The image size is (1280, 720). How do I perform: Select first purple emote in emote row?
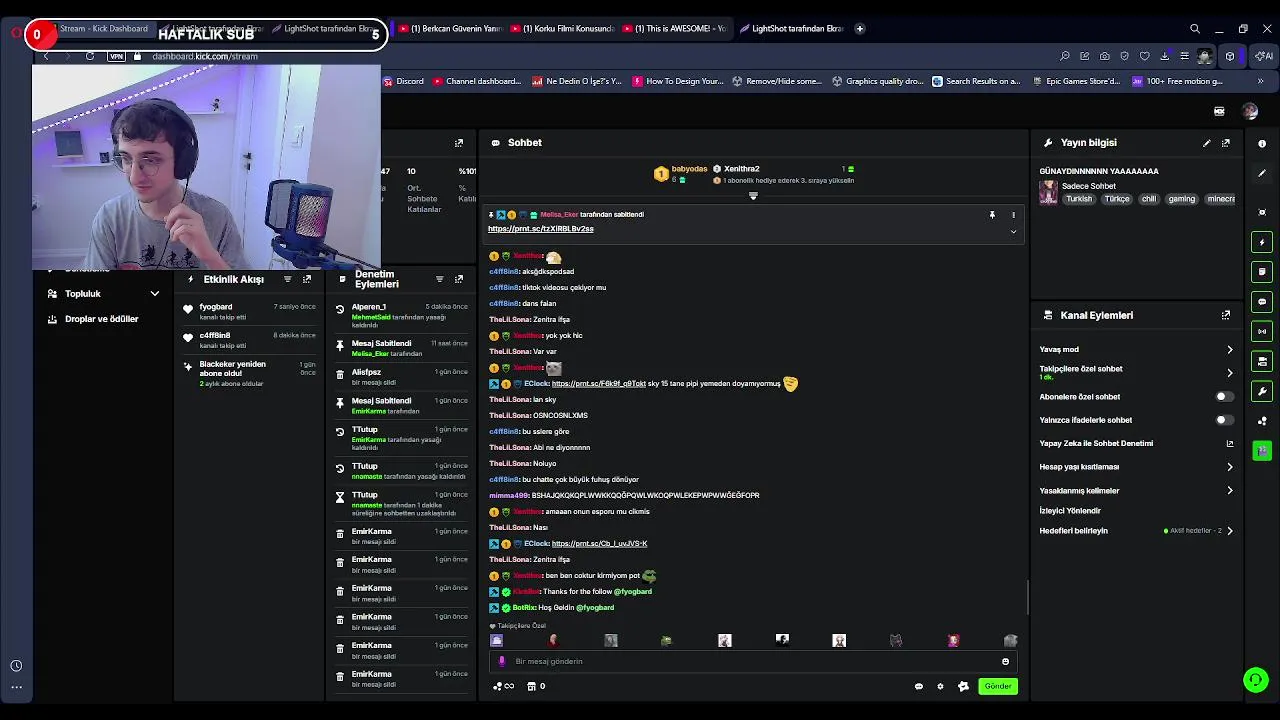[496, 640]
